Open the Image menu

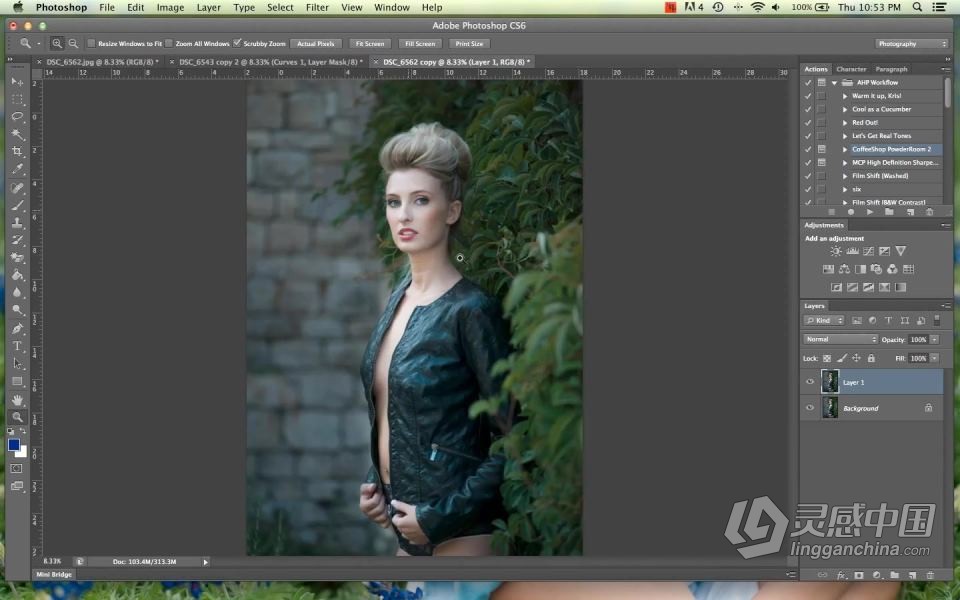point(170,7)
